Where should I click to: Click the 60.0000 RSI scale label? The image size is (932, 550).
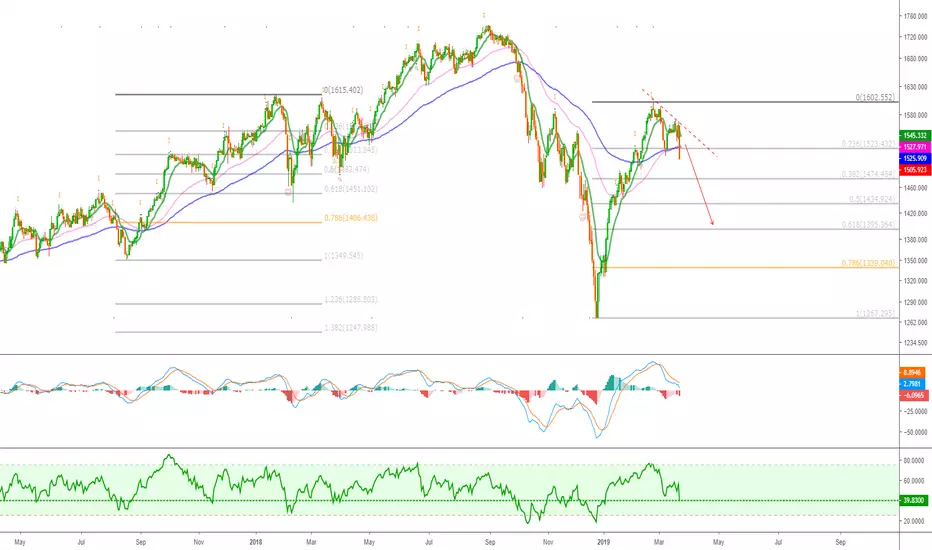click(x=914, y=480)
